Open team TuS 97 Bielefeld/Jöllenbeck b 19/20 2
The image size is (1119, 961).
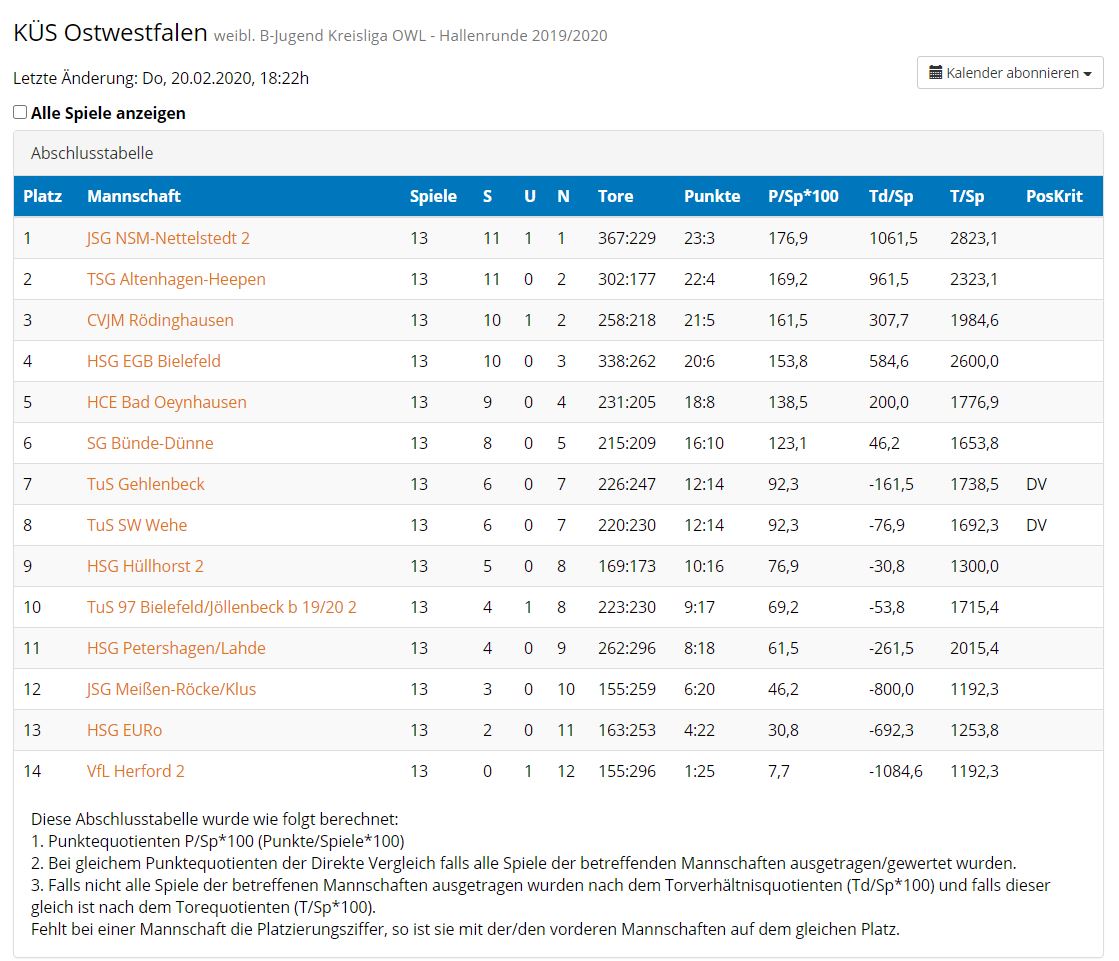tap(222, 607)
